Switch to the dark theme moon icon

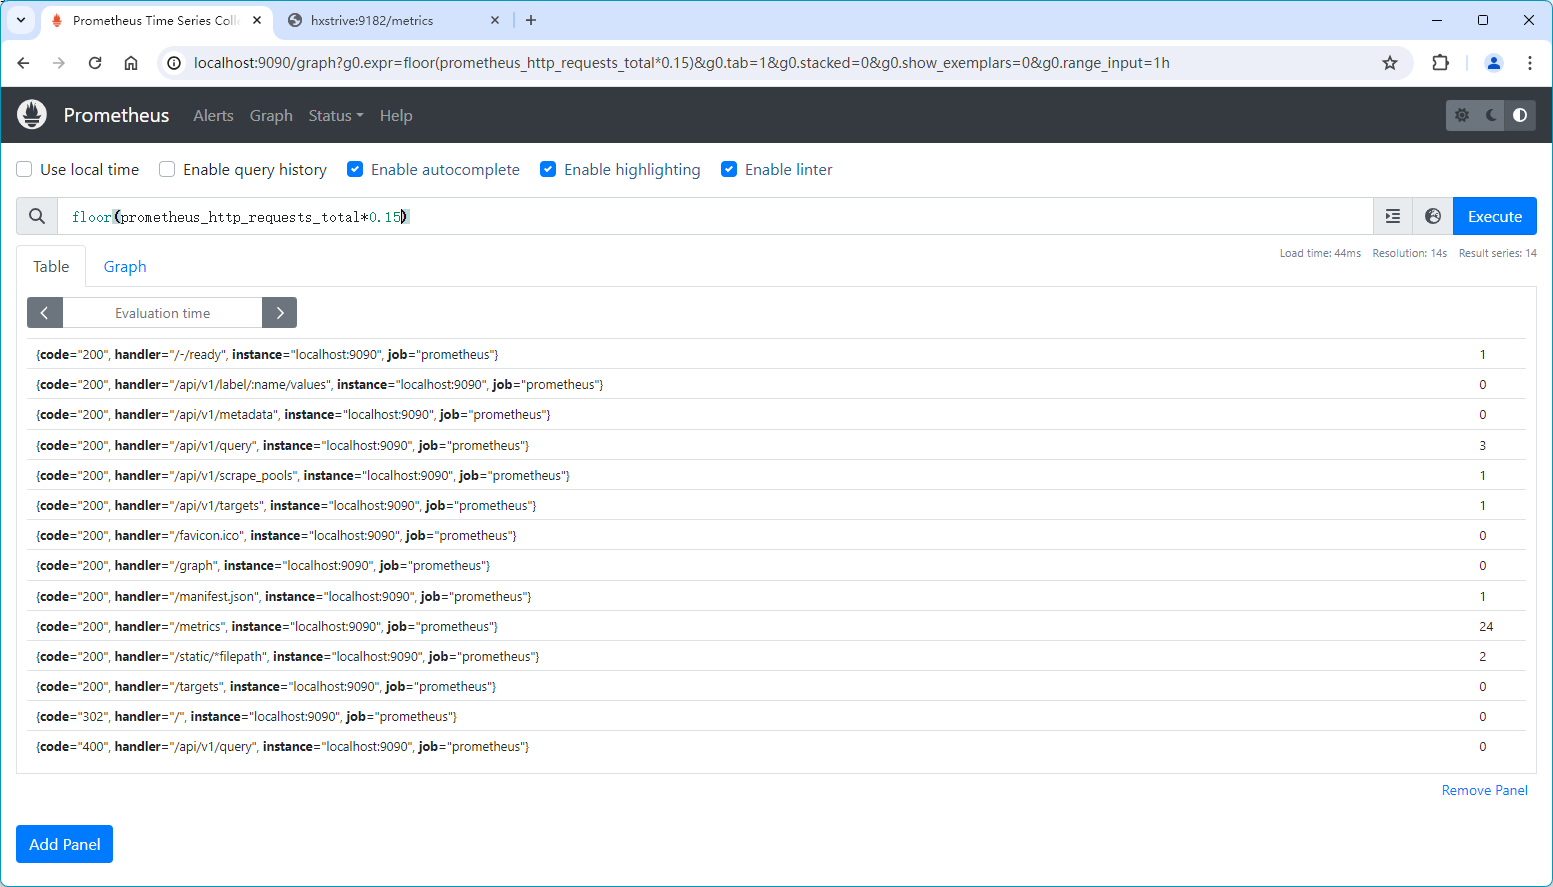coord(1491,115)
